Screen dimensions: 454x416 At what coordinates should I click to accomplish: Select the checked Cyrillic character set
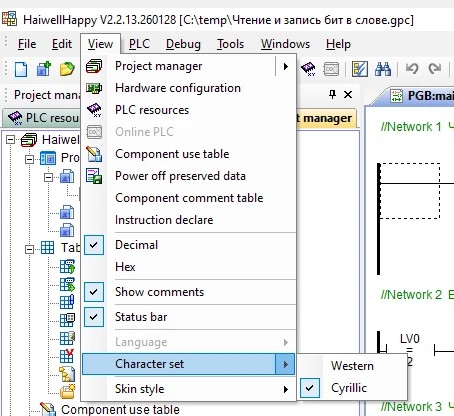point(352,388)
